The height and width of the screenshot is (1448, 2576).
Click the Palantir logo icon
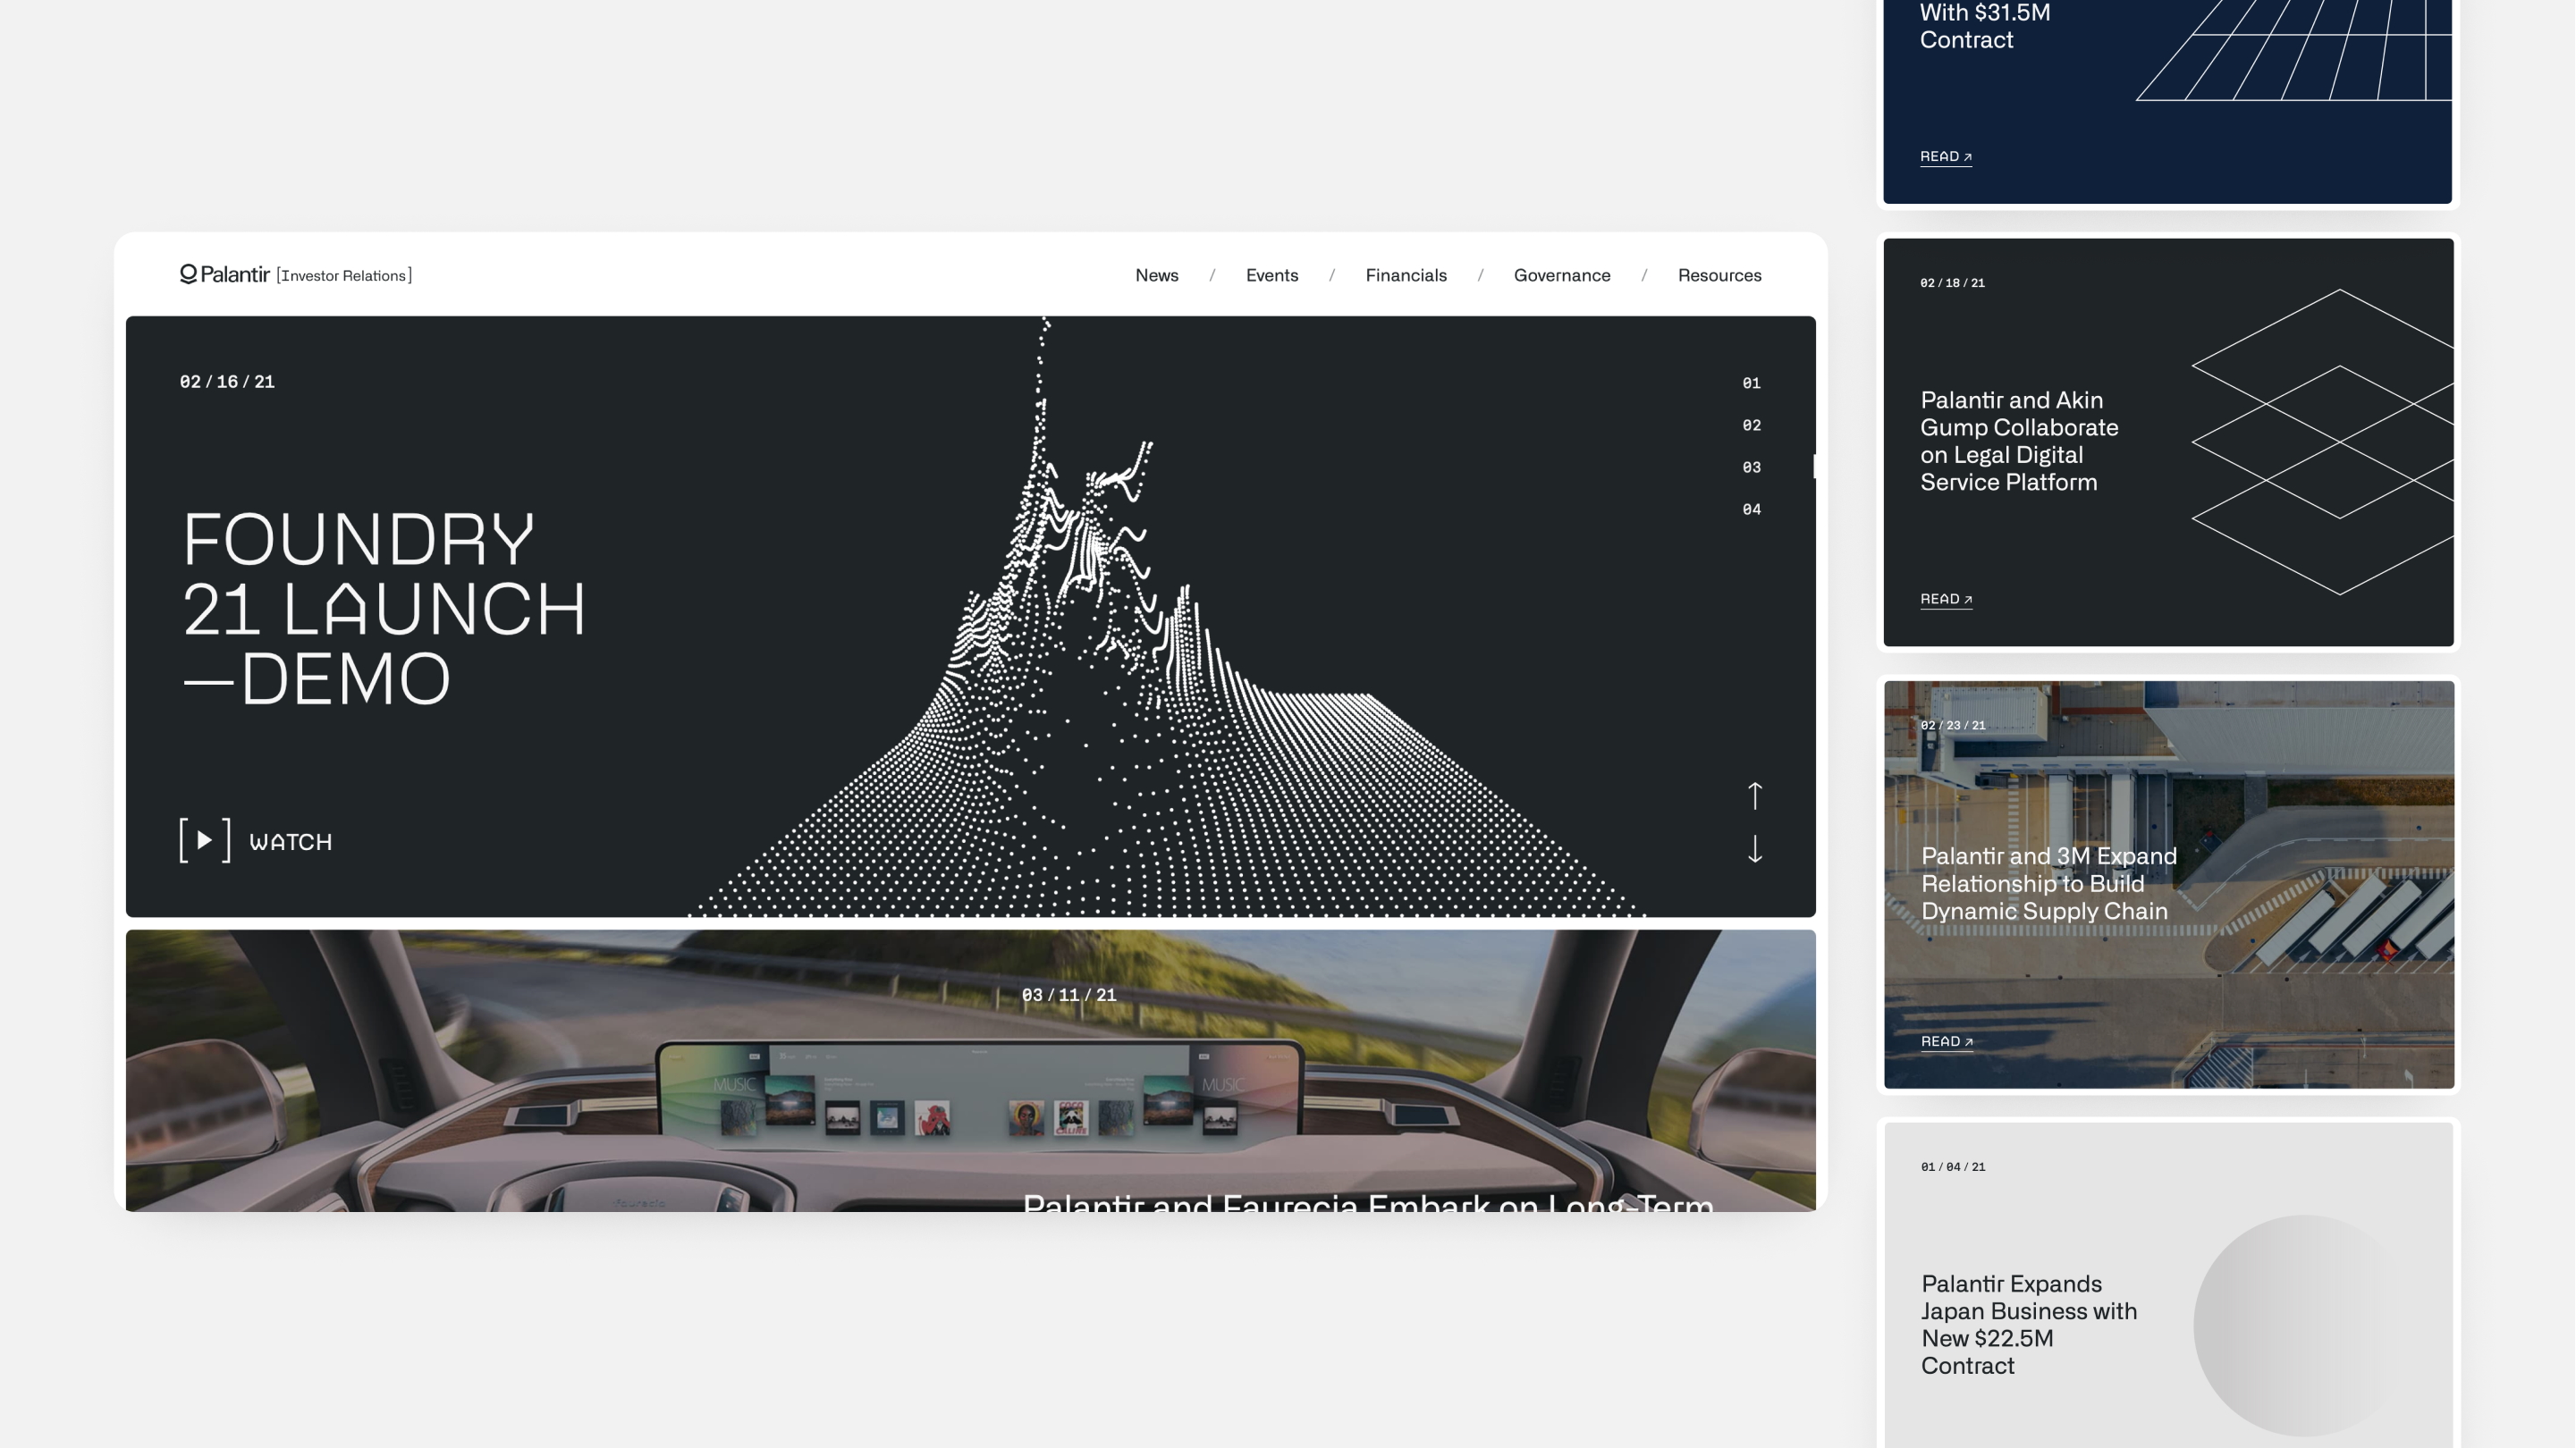coord(188,274)
